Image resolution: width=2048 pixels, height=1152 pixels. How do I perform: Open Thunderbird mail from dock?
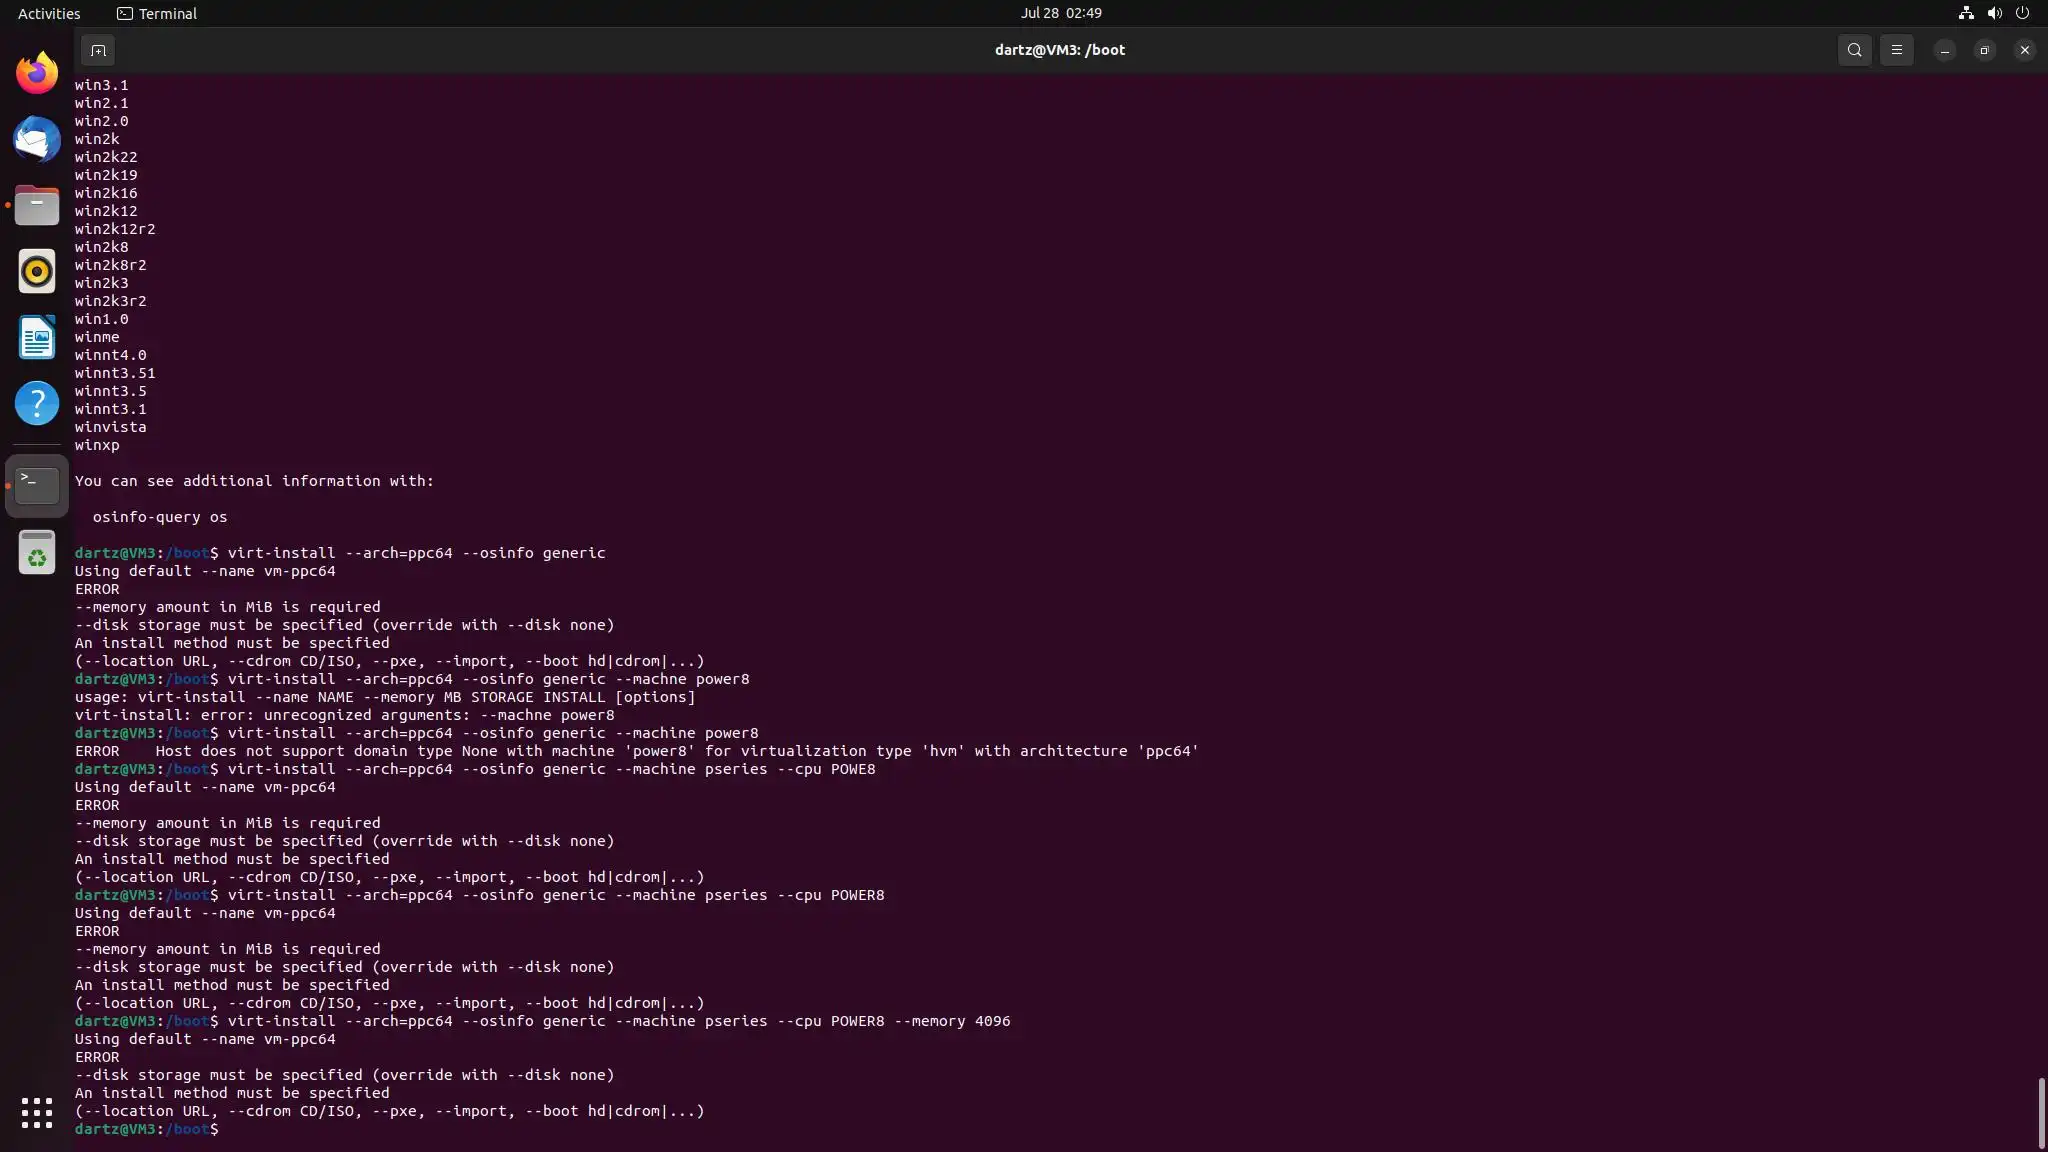click(37, 139)
